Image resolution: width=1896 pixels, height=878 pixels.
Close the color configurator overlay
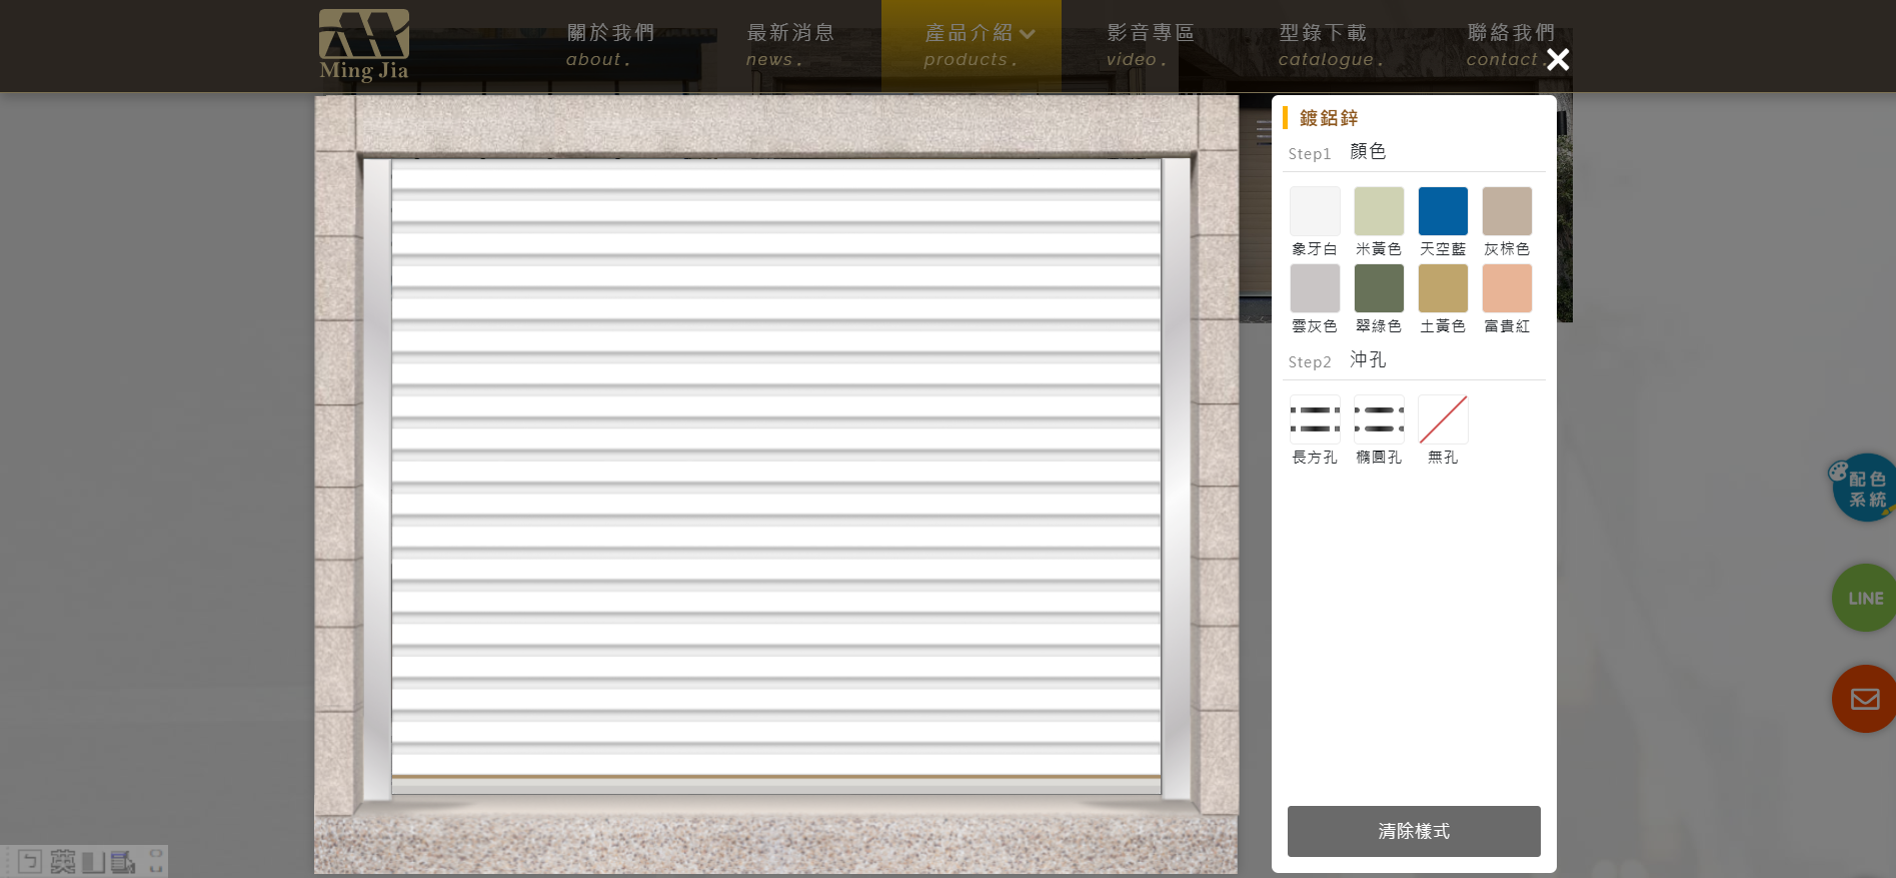coord(1557,60)
